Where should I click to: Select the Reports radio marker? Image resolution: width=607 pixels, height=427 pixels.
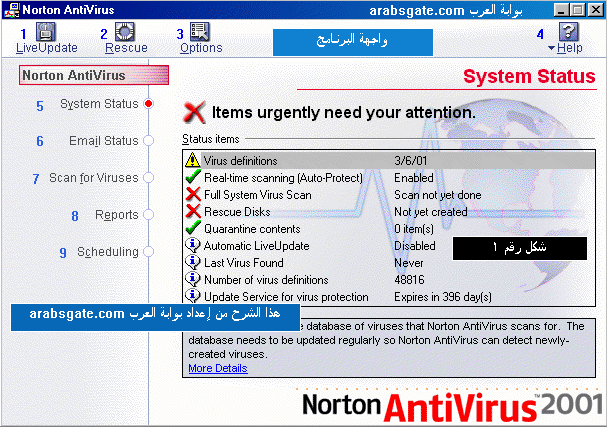click(x=148, y=214)
